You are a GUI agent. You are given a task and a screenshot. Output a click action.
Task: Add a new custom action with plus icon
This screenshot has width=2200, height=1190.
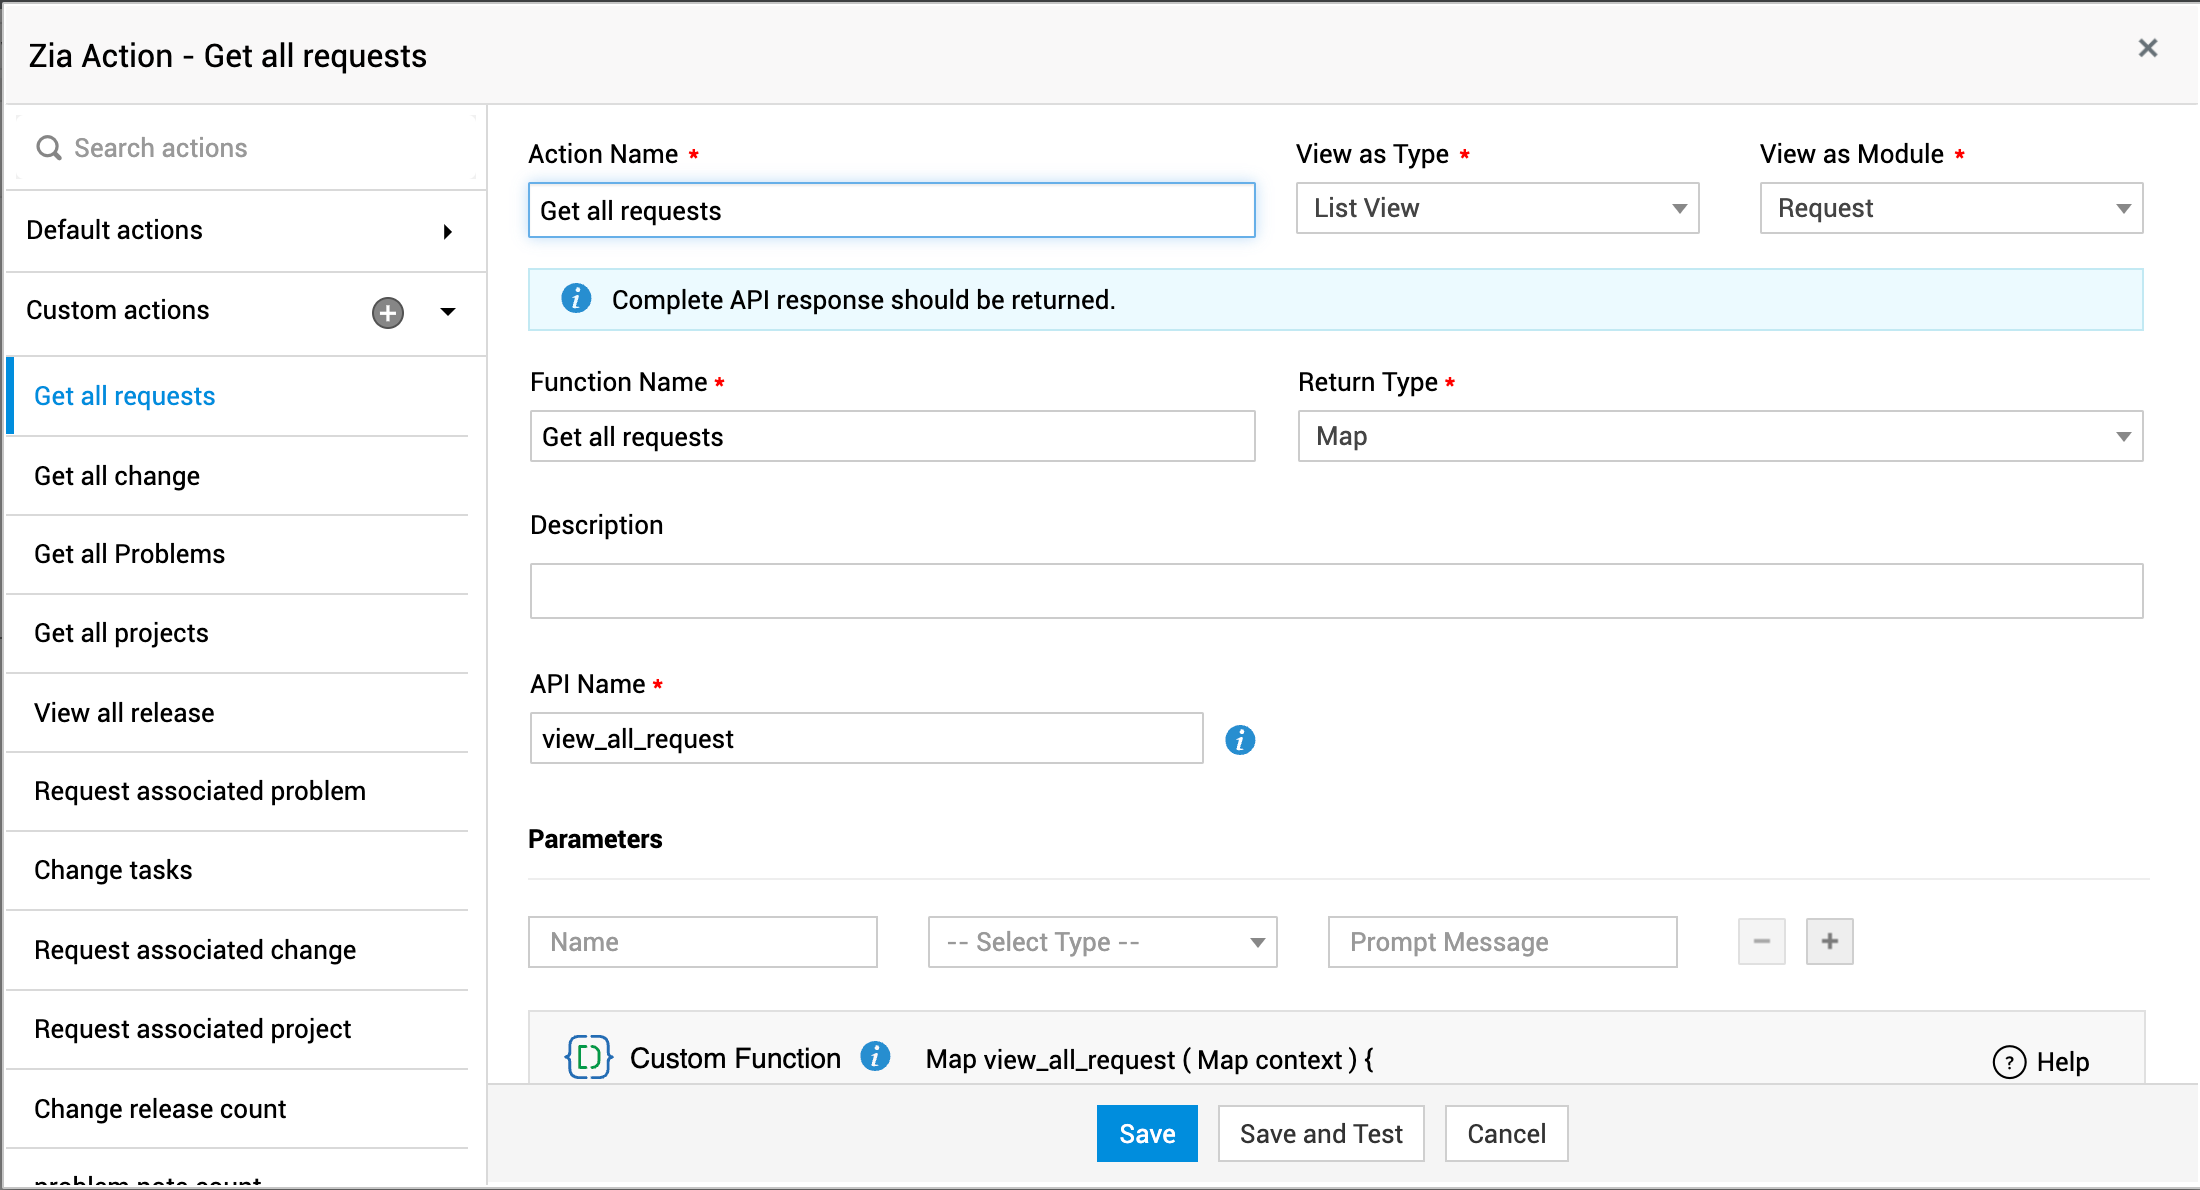pos(388,313)
